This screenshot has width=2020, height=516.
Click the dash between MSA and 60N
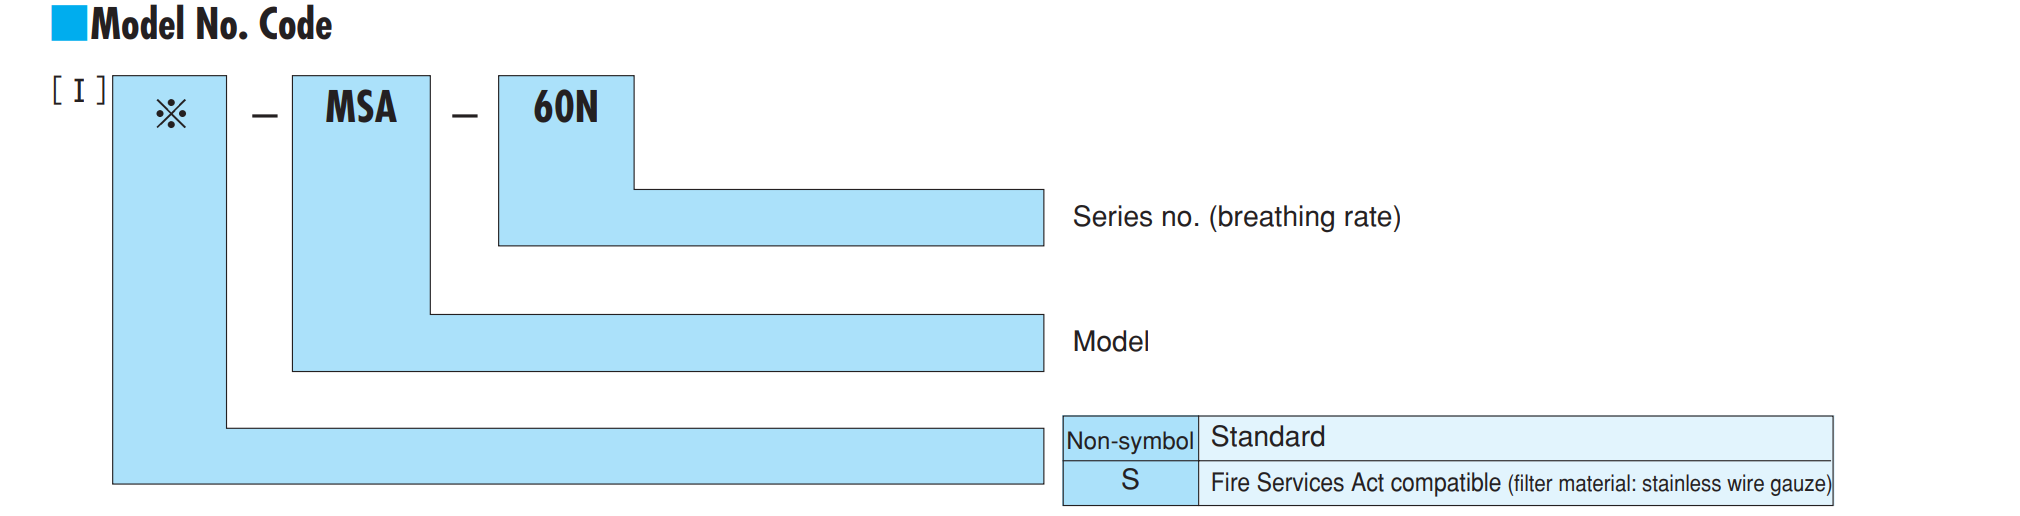(464, 116)
